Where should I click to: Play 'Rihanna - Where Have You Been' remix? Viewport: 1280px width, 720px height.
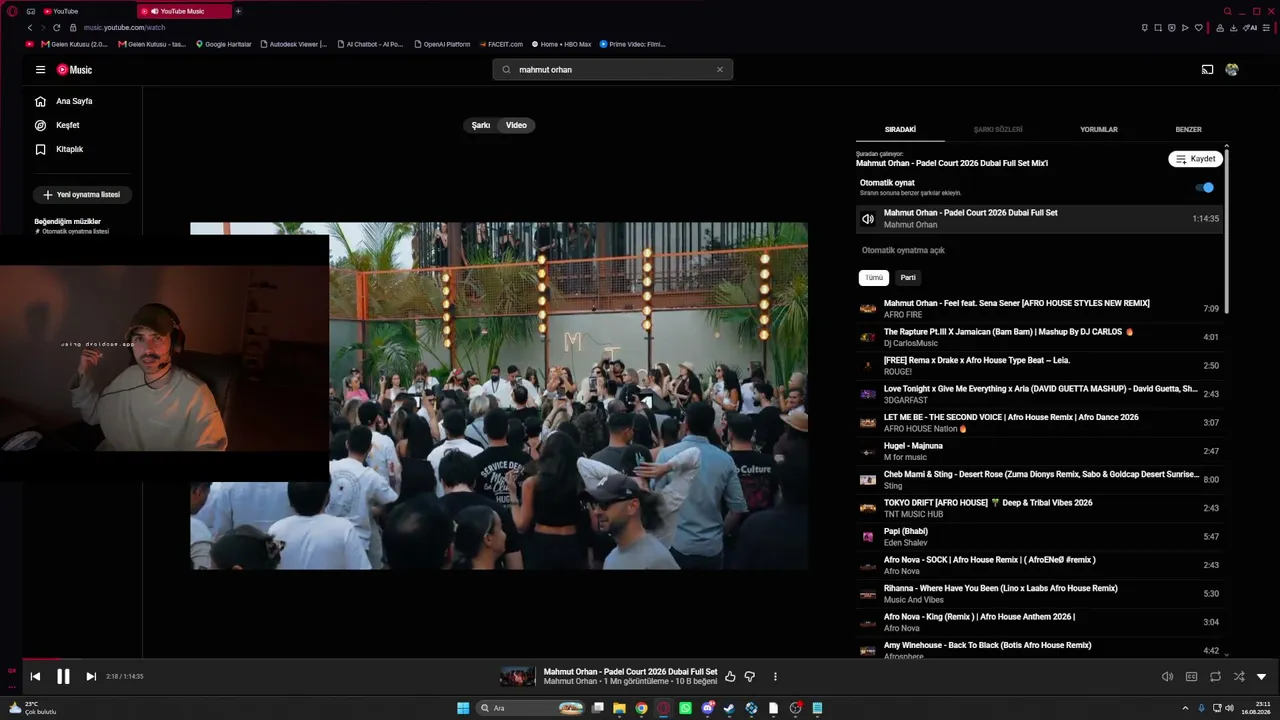click(x=1039, y=594)
